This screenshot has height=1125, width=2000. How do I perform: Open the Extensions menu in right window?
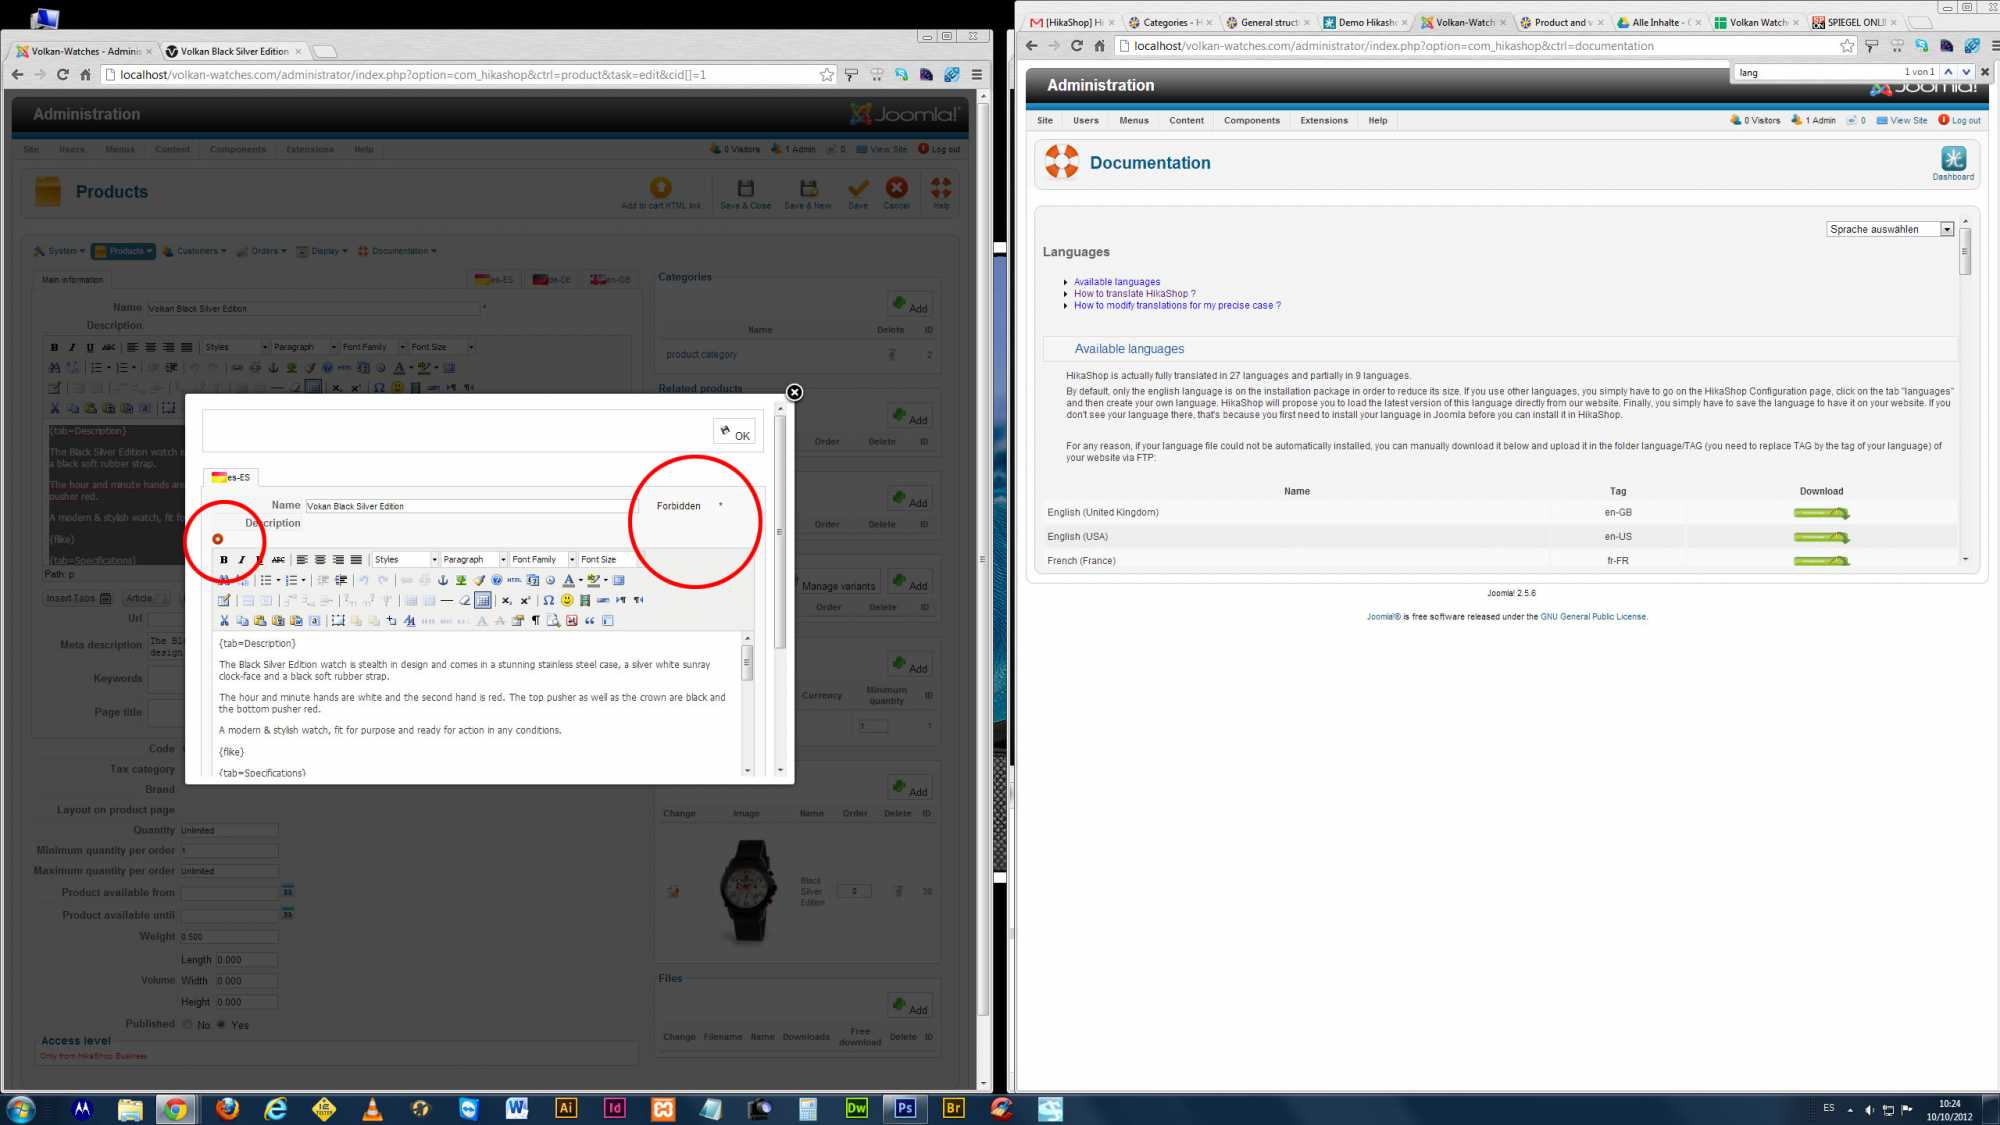pyautogui.click(x=1323, y=120)
